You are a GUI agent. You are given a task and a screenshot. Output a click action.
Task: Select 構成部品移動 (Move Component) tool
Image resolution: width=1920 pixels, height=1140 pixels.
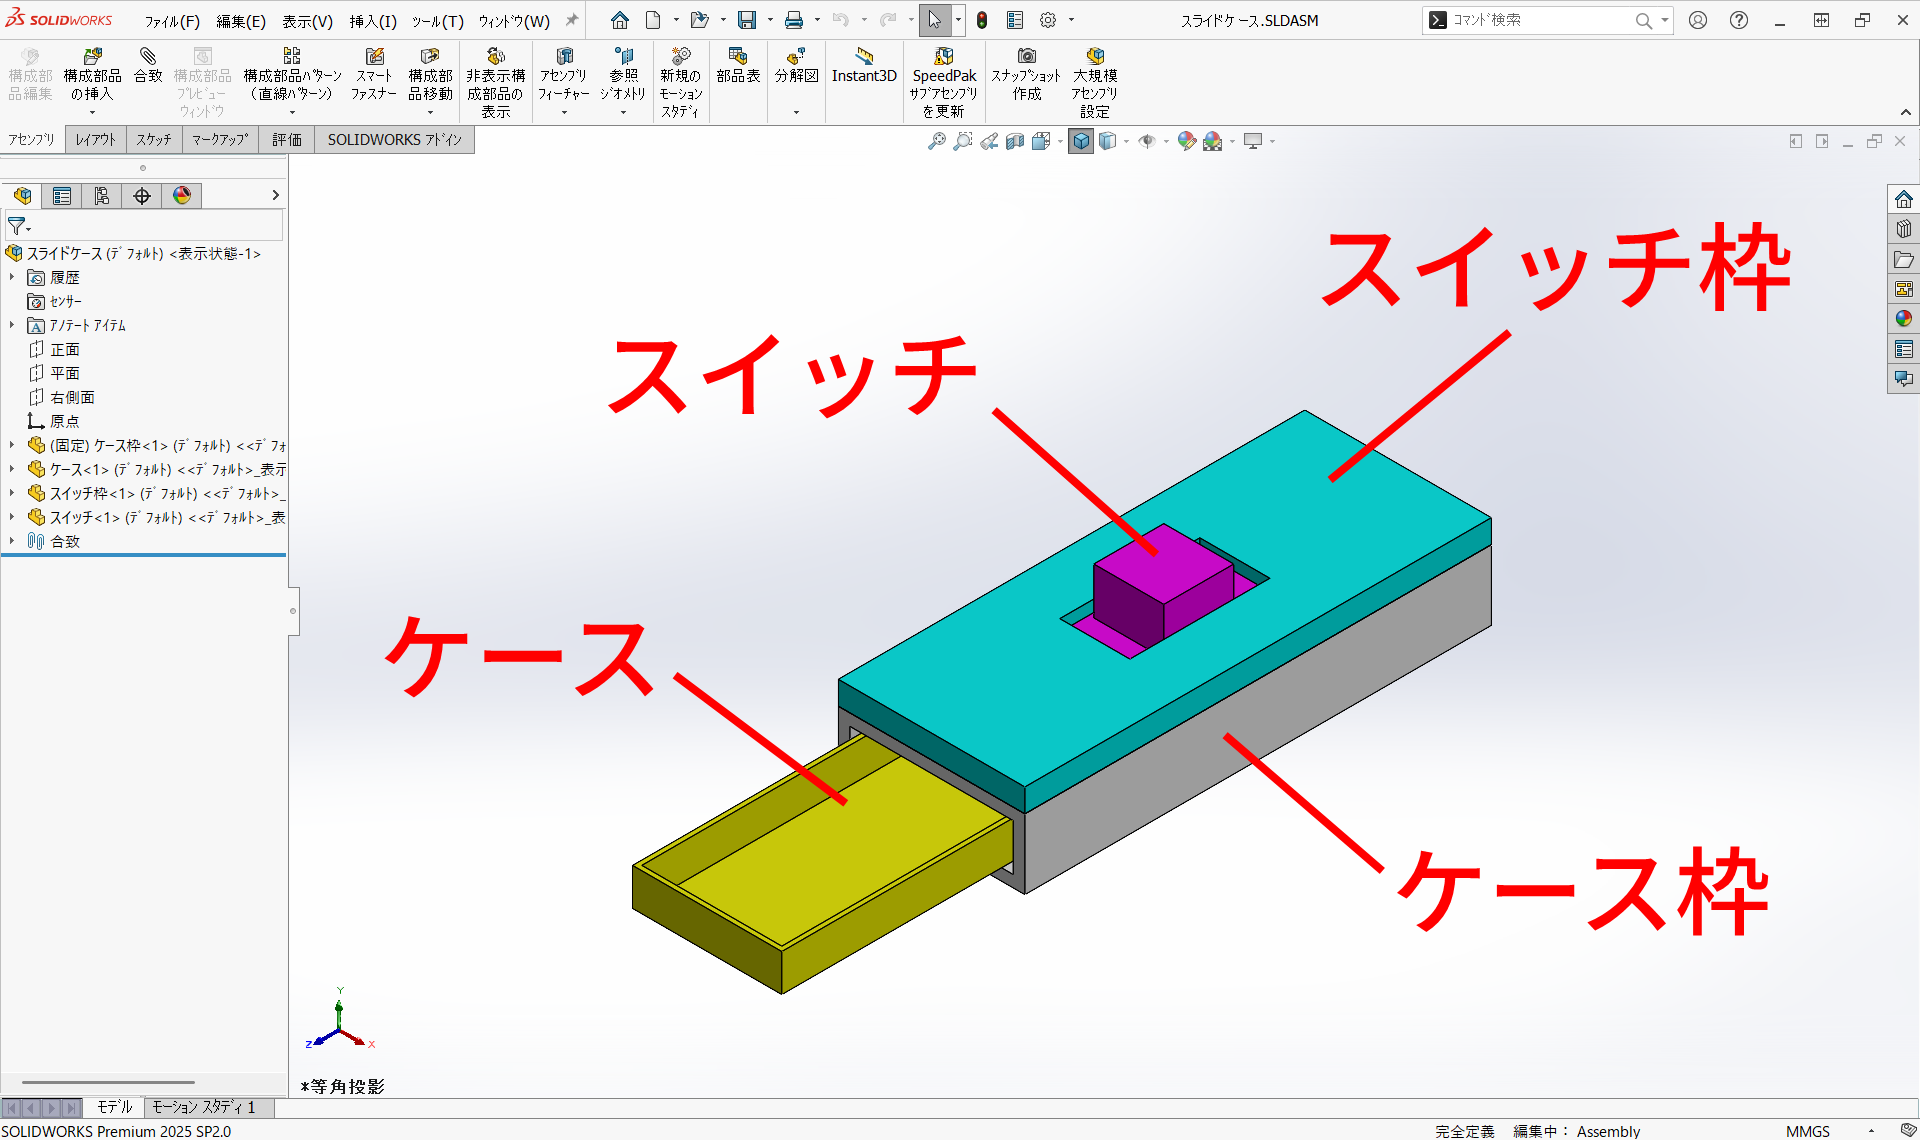click(x=430, y=75)
